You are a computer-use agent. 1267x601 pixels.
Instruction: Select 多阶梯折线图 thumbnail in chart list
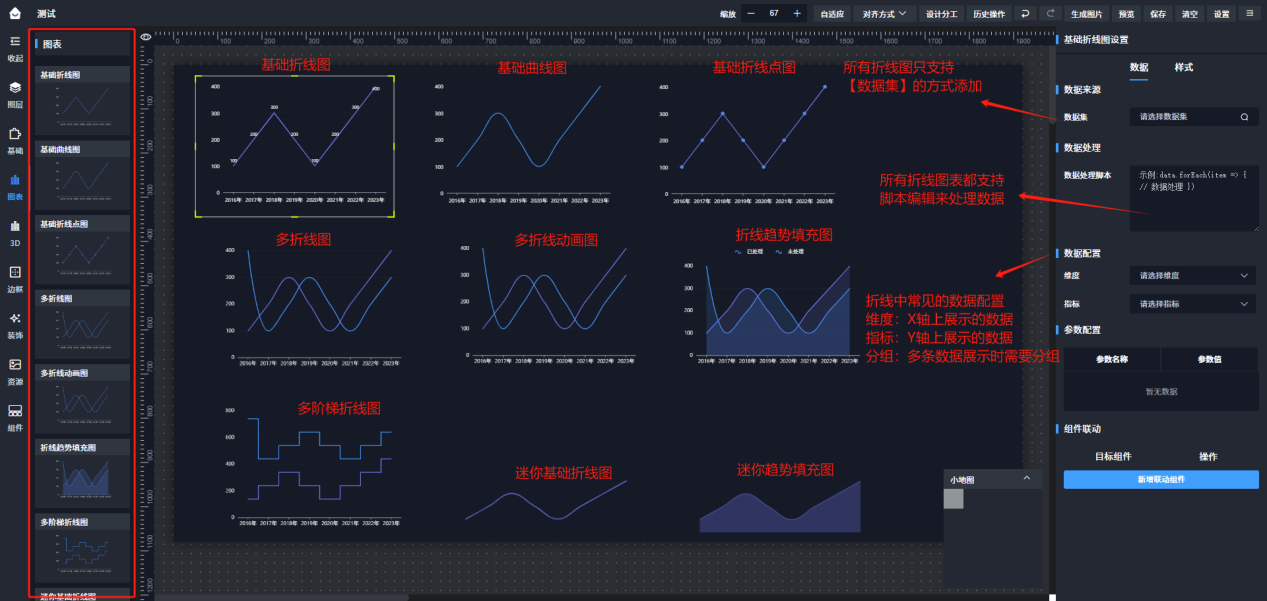82,550
